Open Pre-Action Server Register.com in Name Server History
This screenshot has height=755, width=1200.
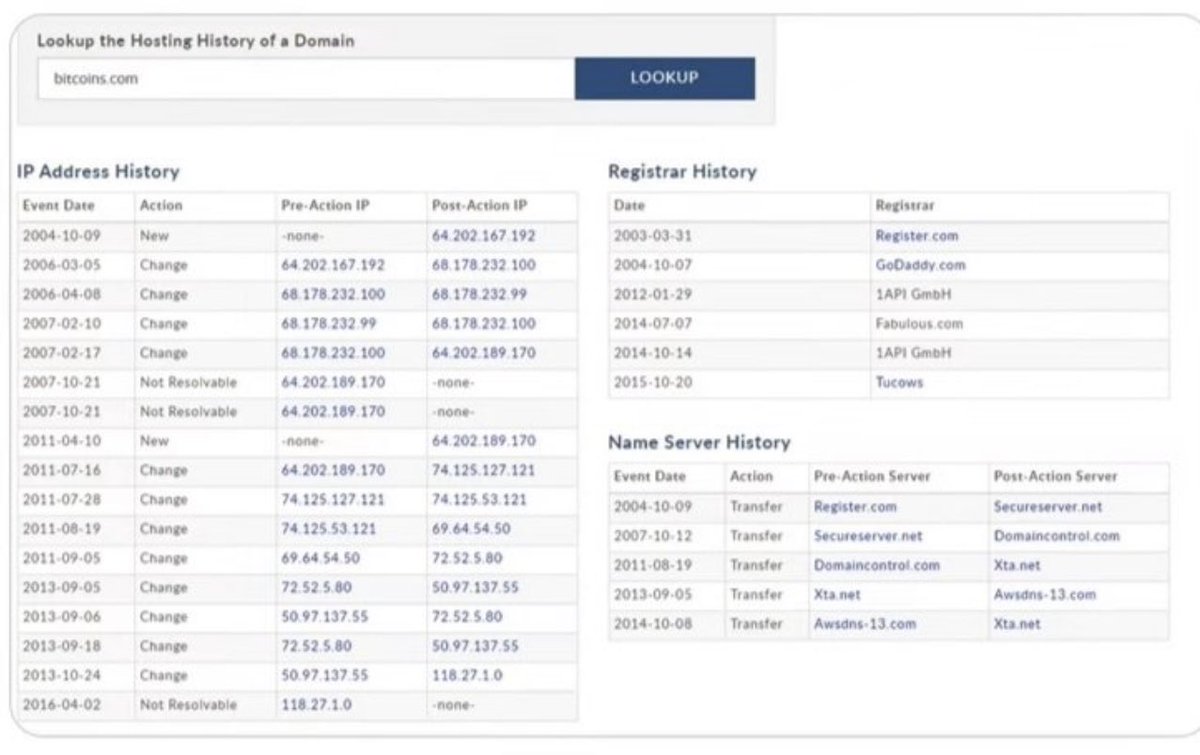855,507
